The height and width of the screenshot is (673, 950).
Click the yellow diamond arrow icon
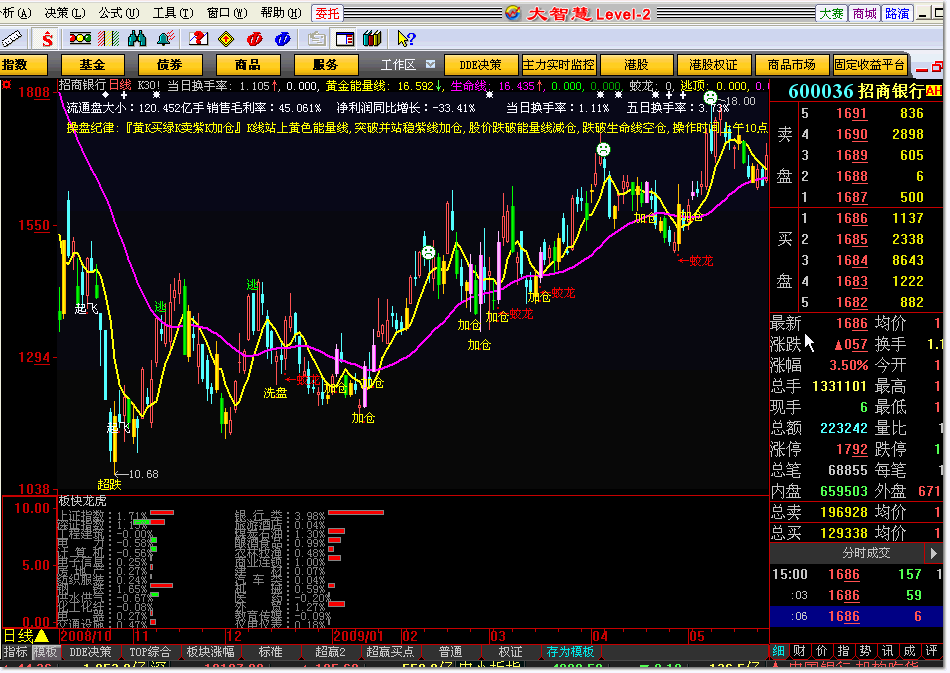pos(226,39)
